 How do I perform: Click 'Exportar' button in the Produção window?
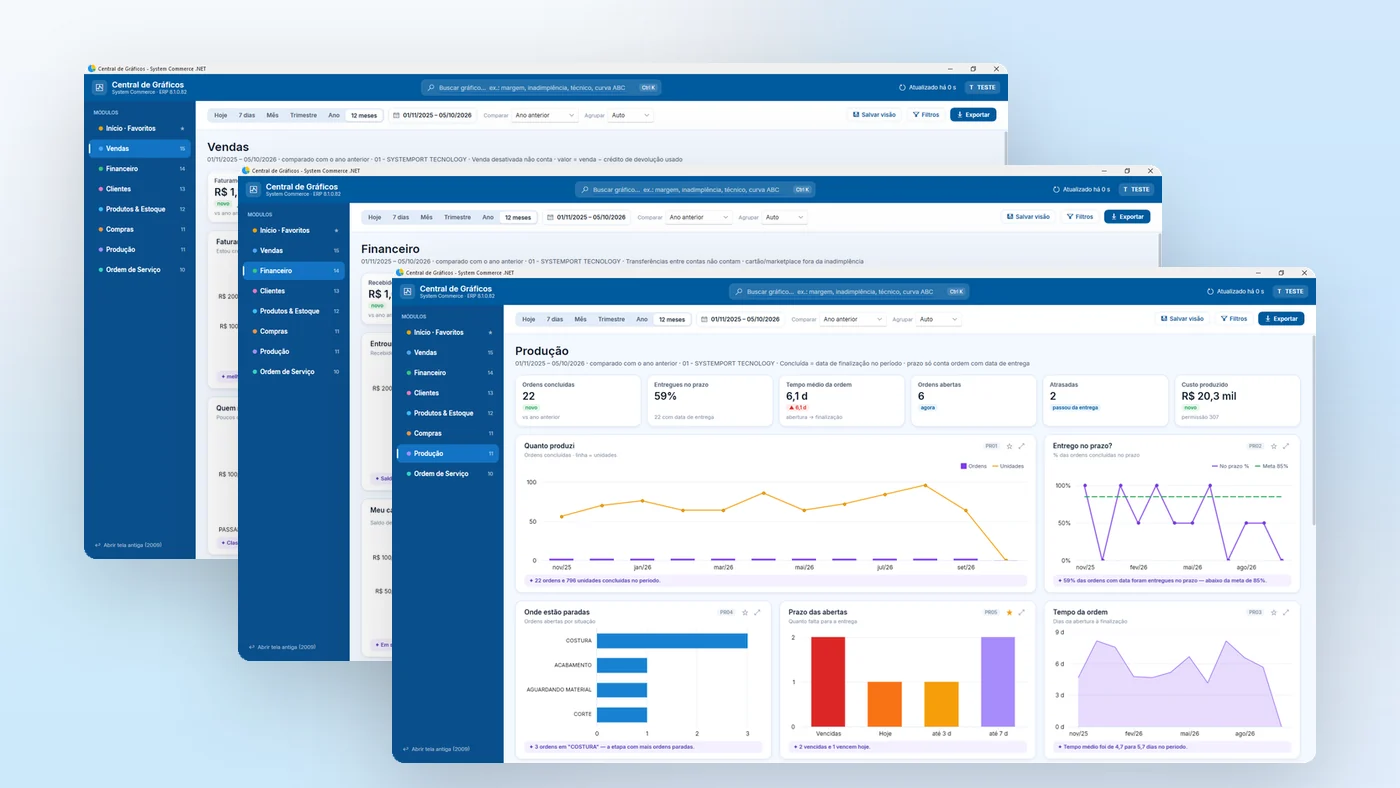pyautogui.click(x=1281, y=319)
